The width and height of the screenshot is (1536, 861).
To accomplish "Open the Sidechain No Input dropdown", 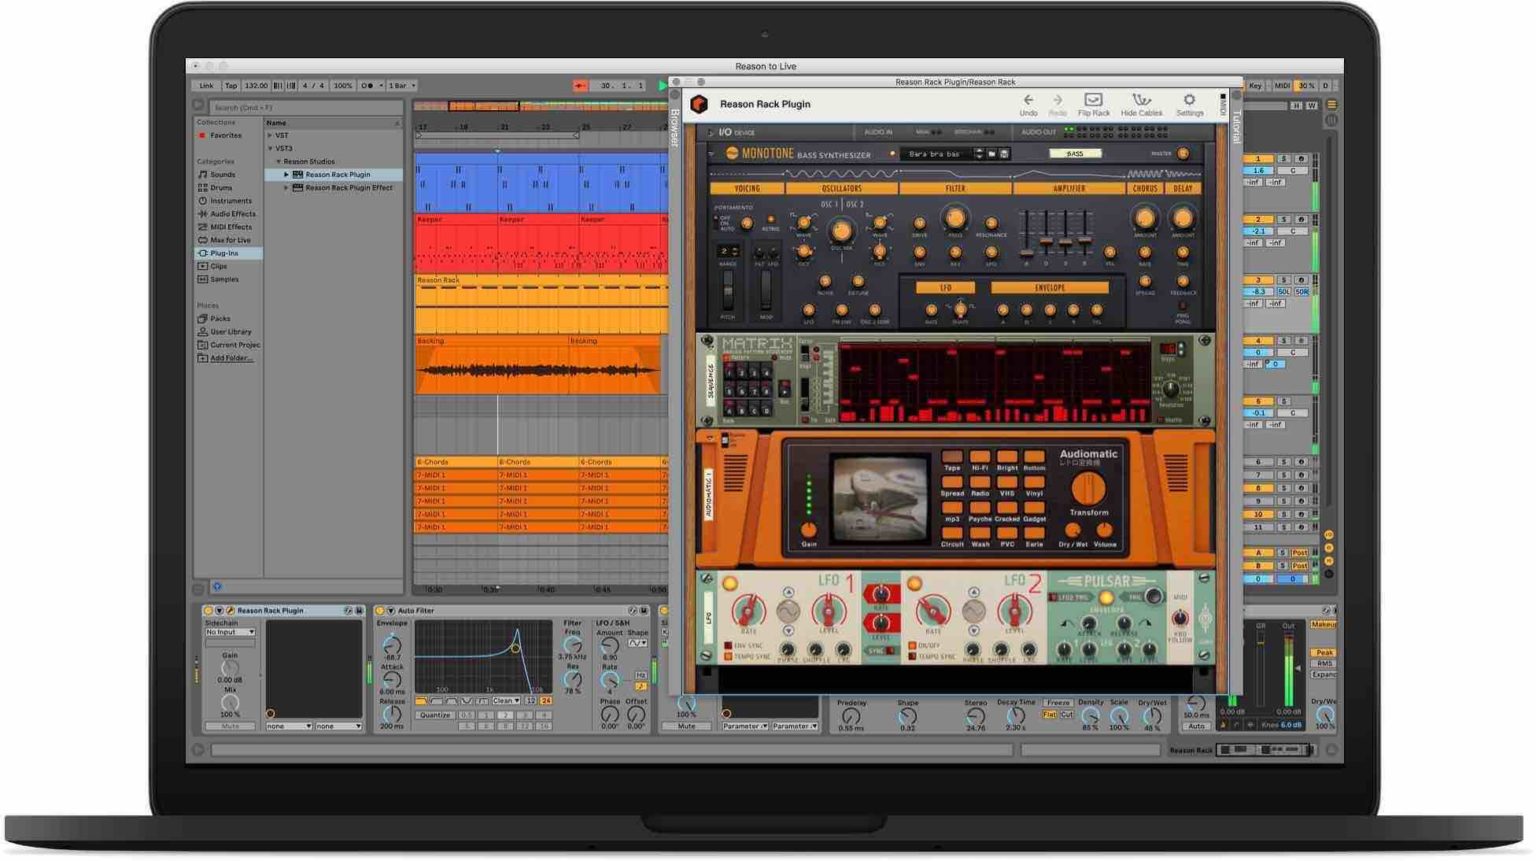I will (230, 632).
